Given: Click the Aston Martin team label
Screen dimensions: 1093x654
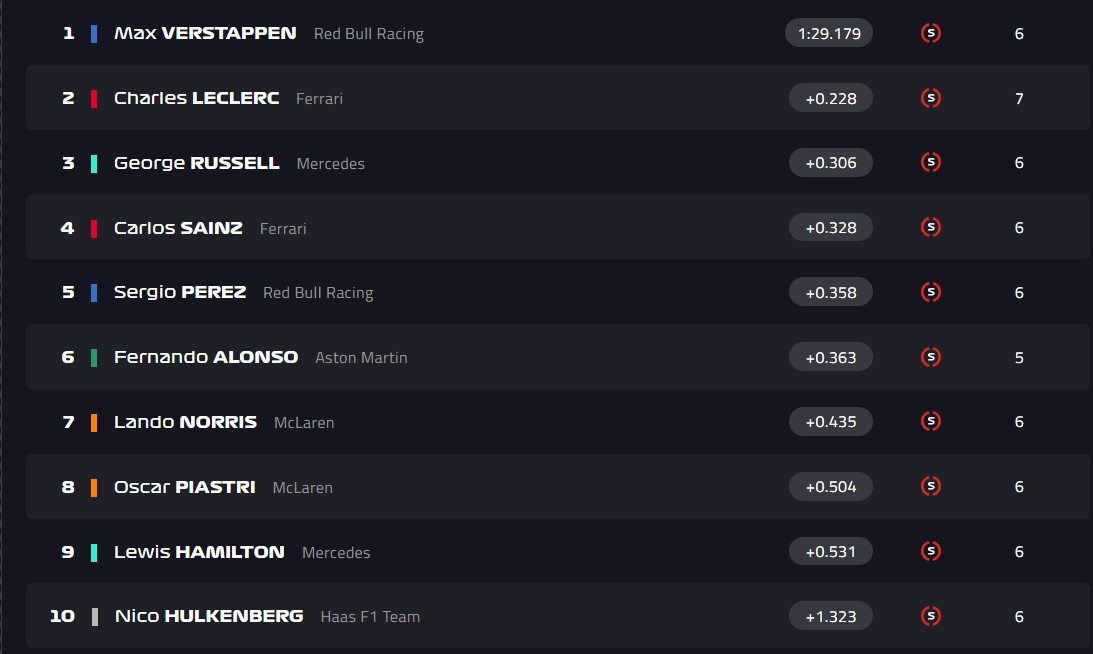Looking at the screenshot, I should (x=361, y=358).
